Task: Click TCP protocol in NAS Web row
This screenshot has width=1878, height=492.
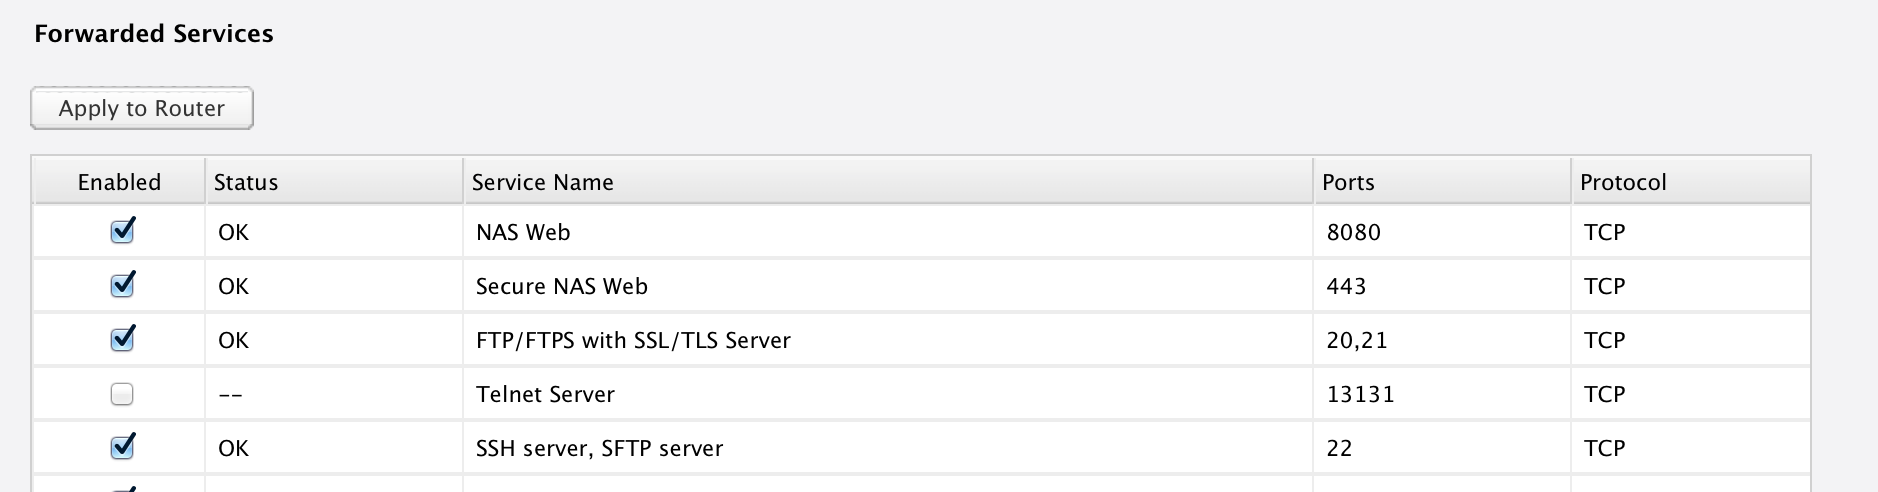Action: 1604,232
